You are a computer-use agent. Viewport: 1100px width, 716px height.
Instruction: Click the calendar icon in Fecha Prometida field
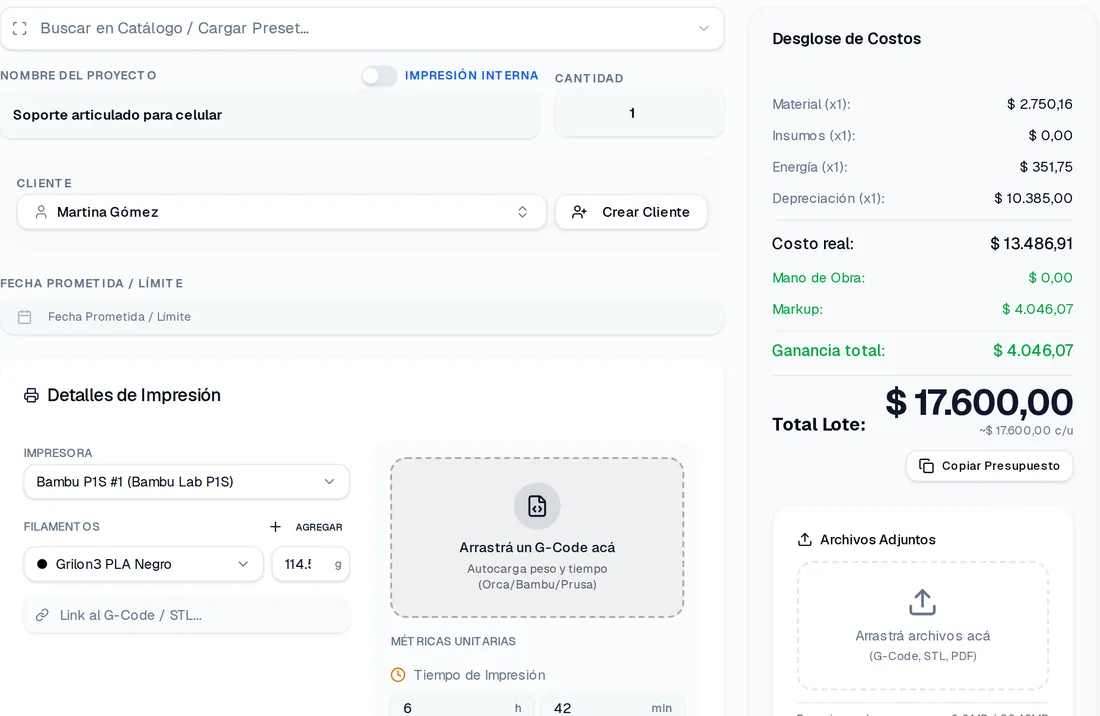point(25,317)
